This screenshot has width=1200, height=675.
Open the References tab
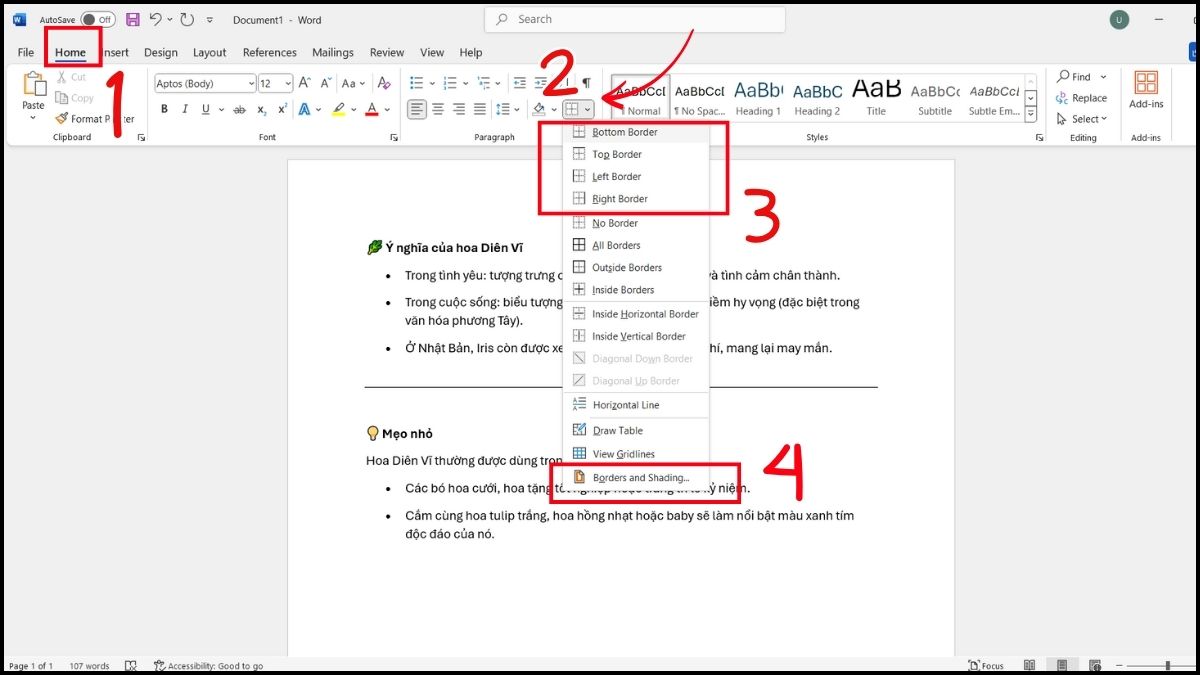269,52
